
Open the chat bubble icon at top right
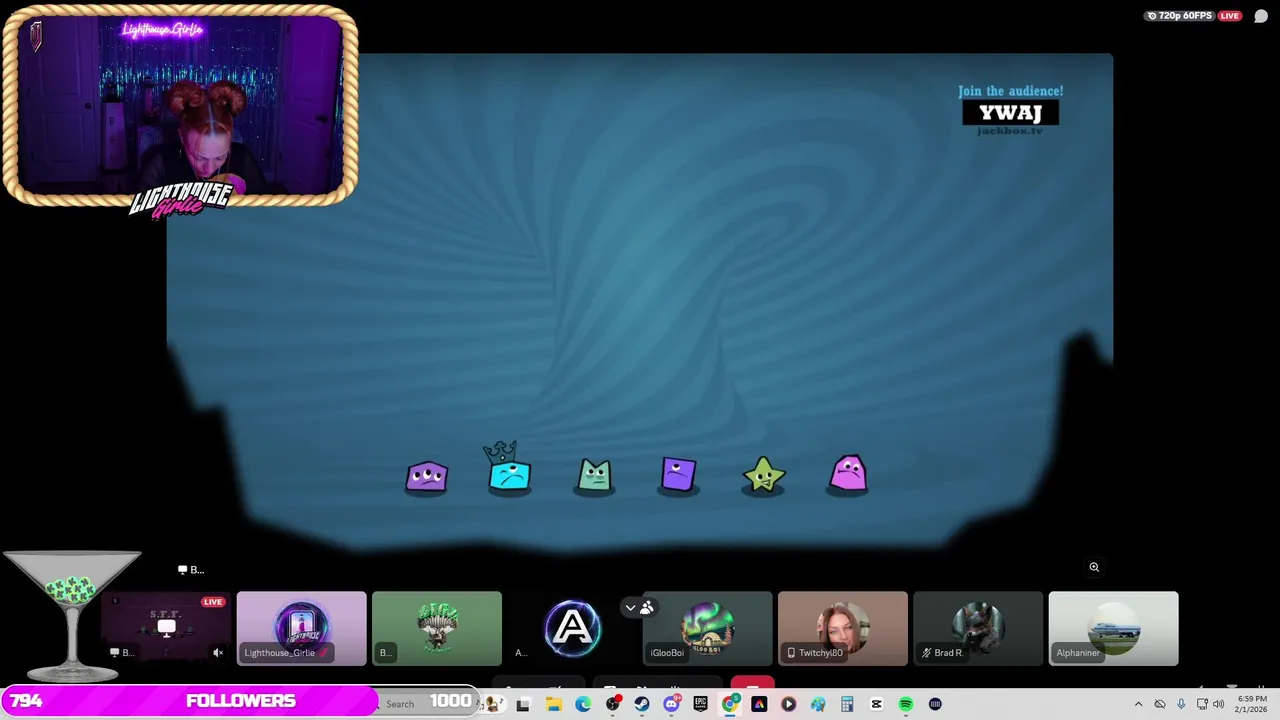[x=1261, y=16]
